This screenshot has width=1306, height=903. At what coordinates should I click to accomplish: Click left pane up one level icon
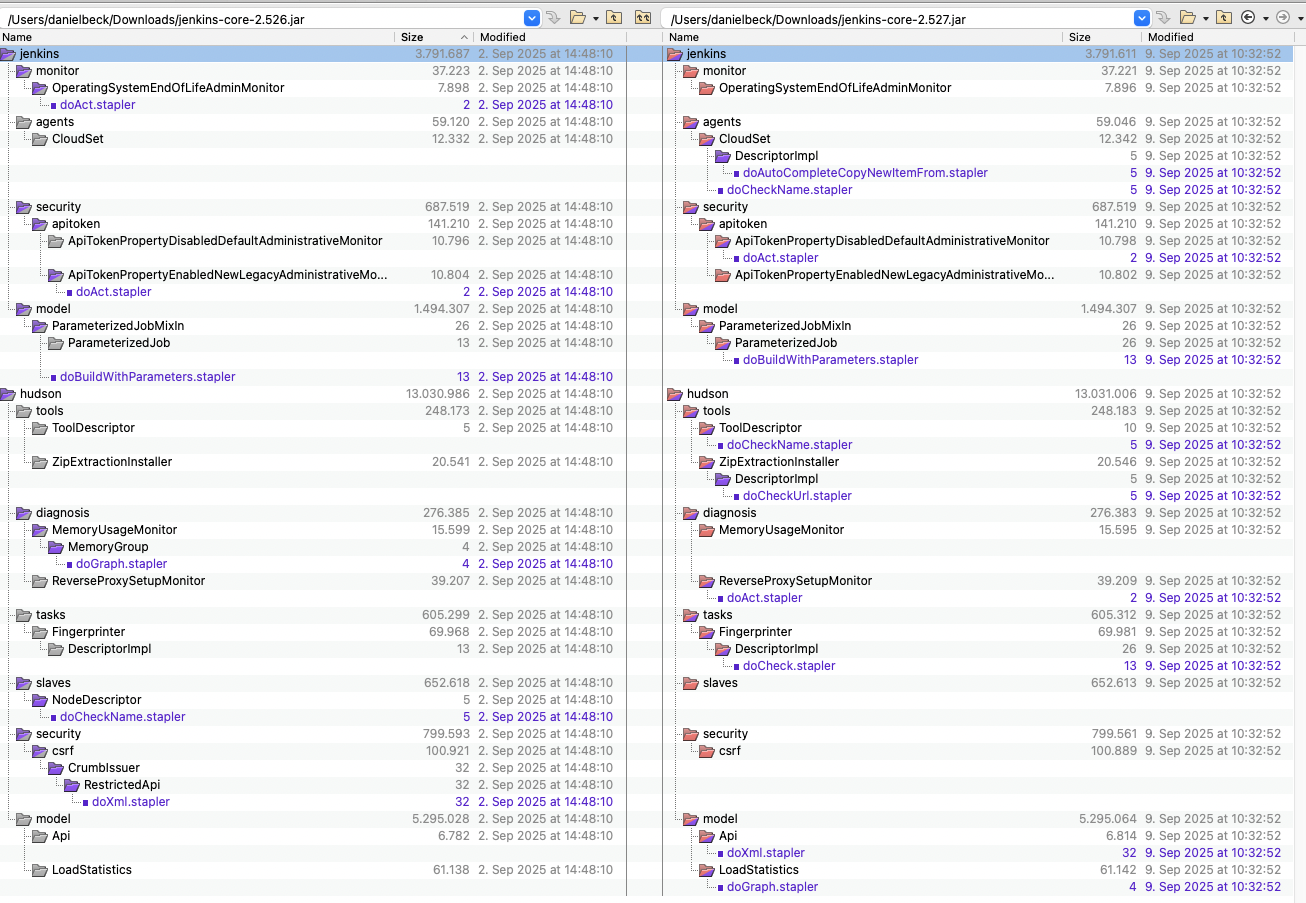pos(615,18)
